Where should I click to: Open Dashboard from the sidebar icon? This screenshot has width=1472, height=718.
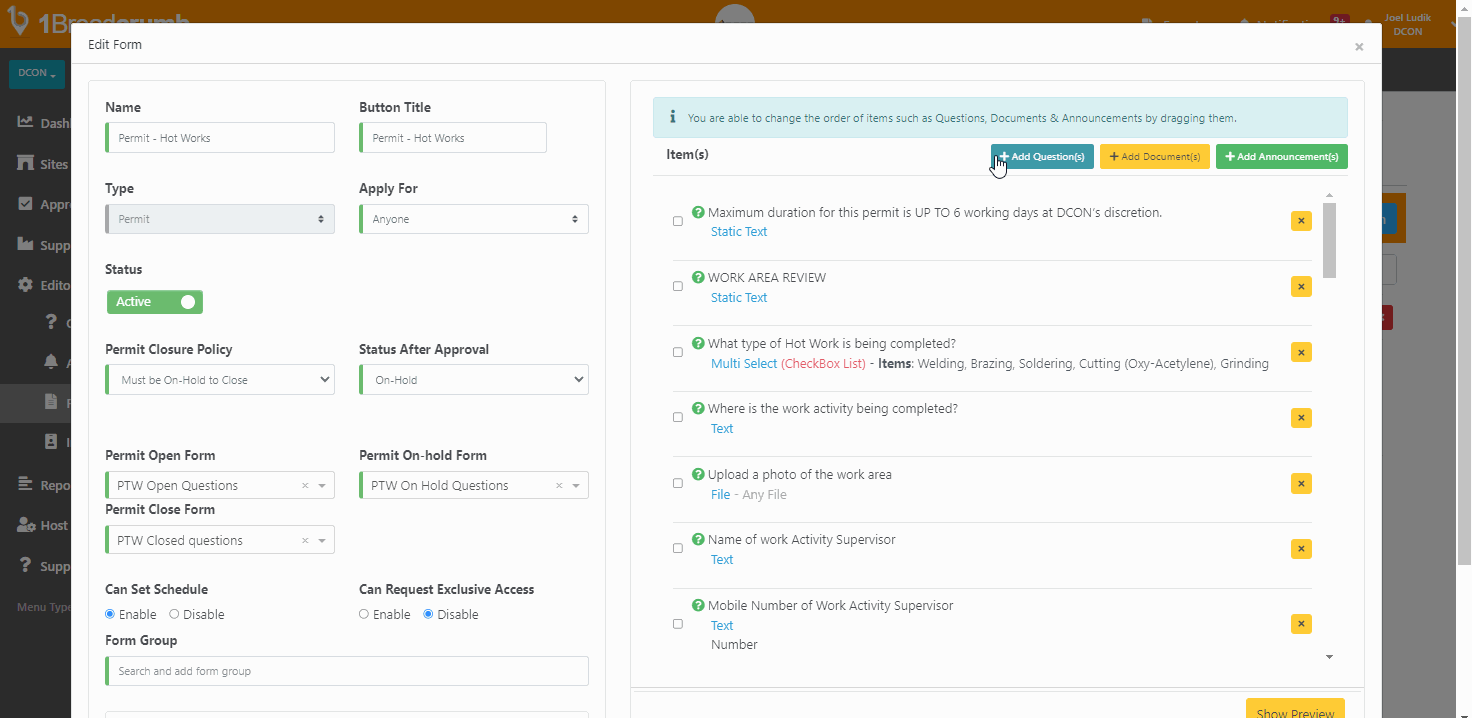26,123
